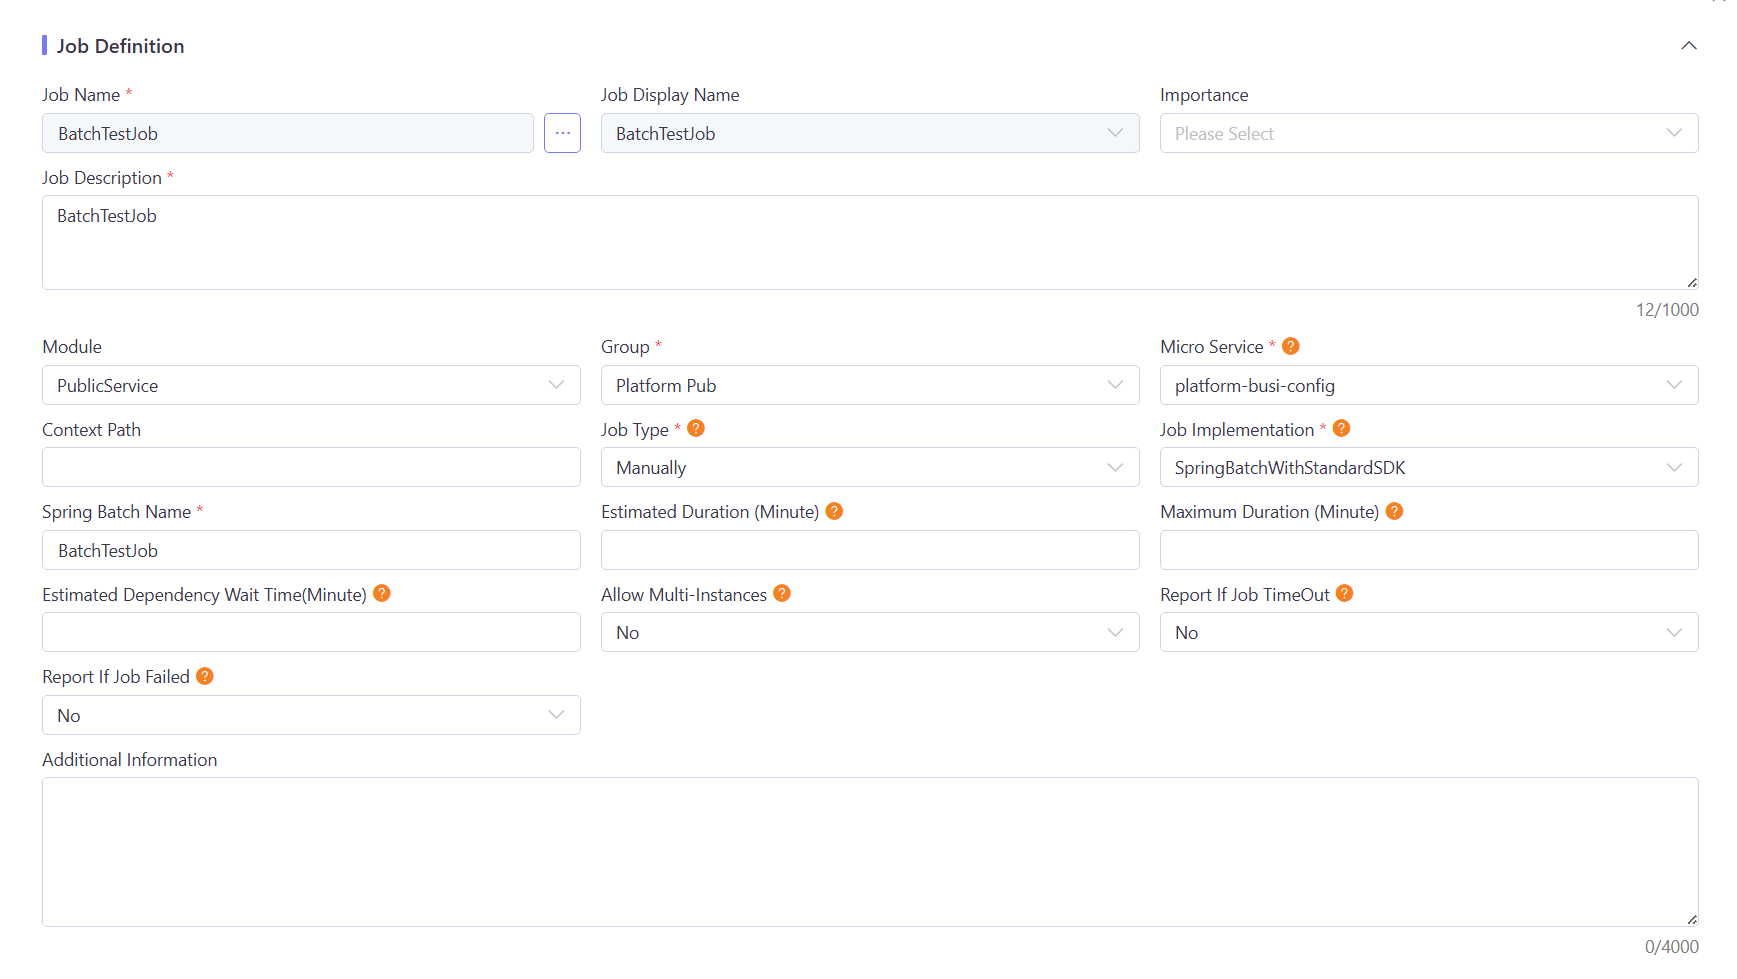Screen dimensions: 1737x979
Task: Click Report If Job Failed help icon
Action: 205,676
